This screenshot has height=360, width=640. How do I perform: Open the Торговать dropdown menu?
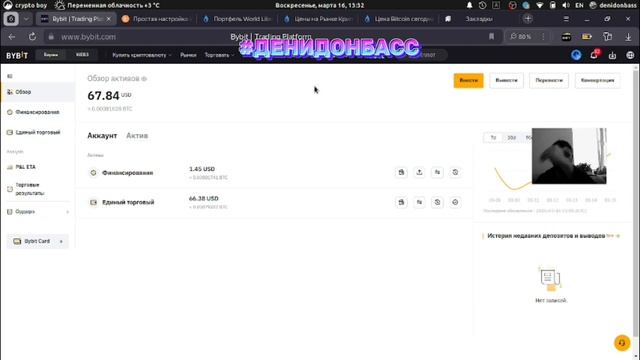(x=219, y=55)
